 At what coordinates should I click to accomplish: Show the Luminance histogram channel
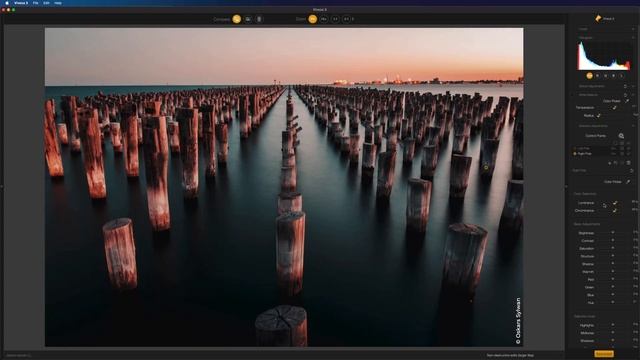pos(622,76)
